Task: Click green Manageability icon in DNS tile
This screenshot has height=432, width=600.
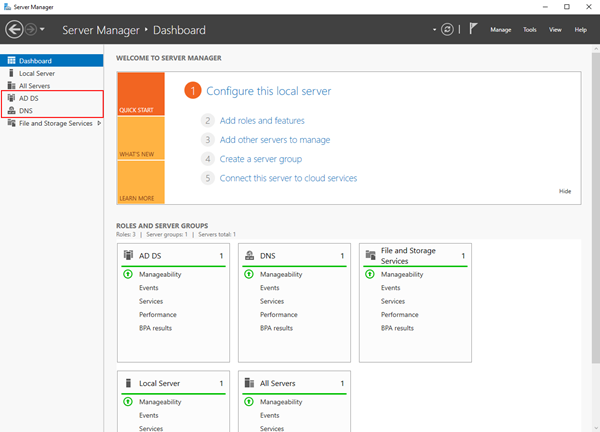Action: (249, 274)
